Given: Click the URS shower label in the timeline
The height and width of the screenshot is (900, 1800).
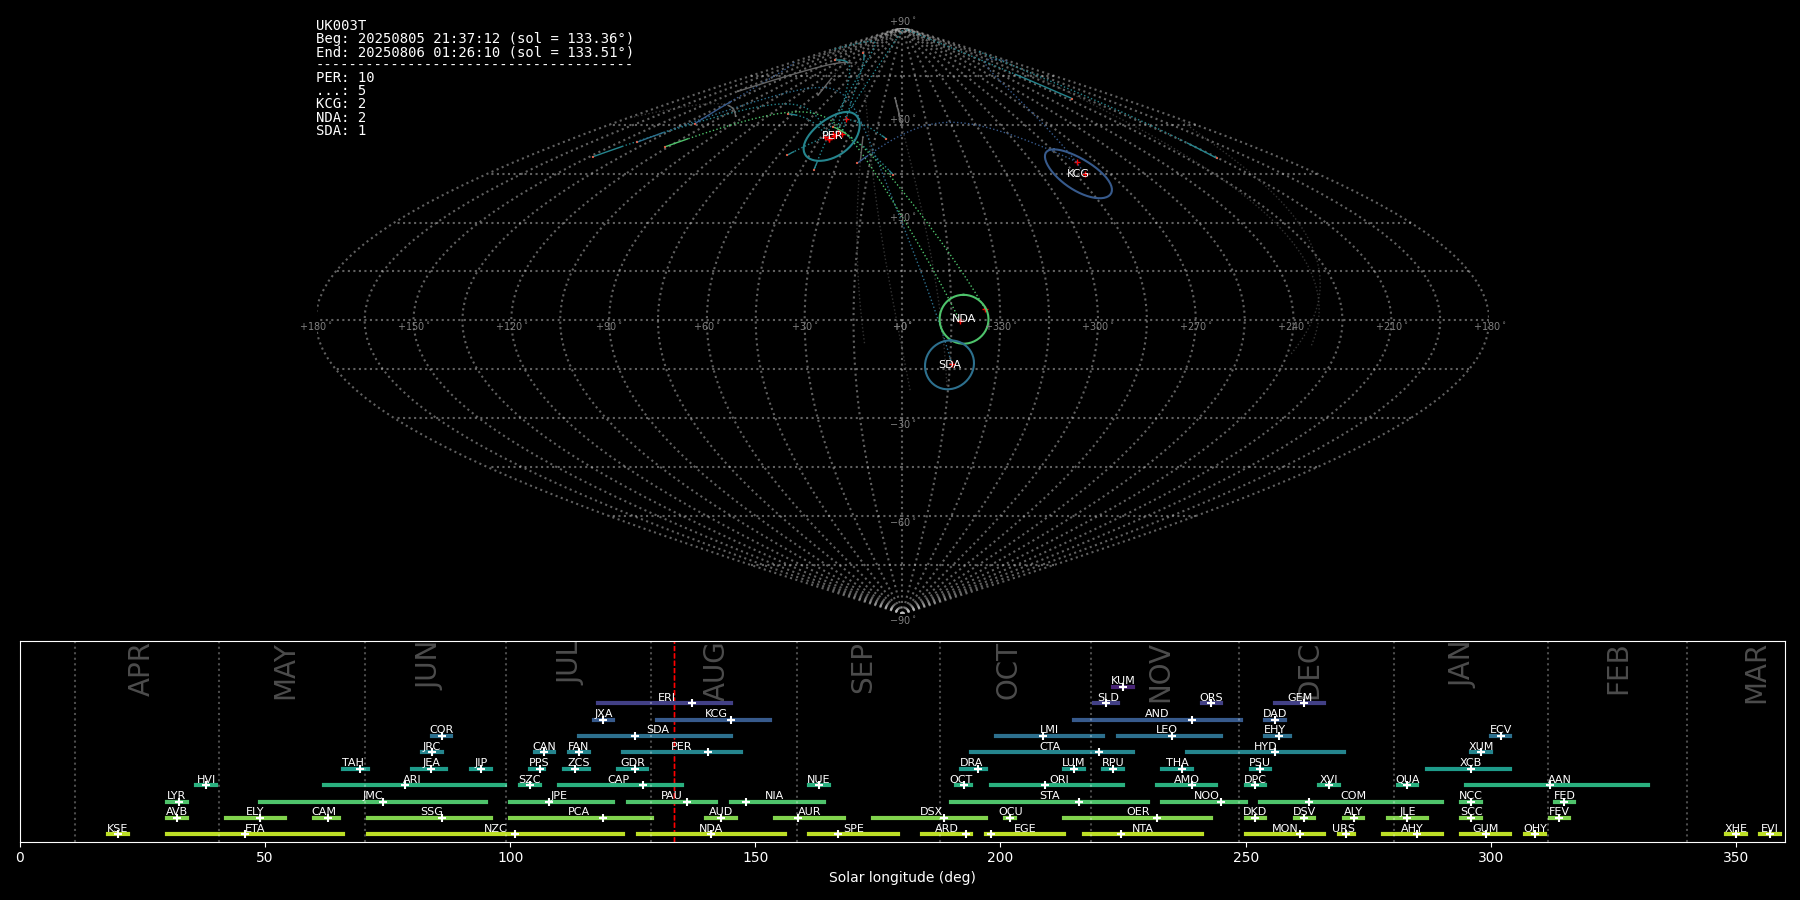Looking at the screenshot, I should [1343, 829].
